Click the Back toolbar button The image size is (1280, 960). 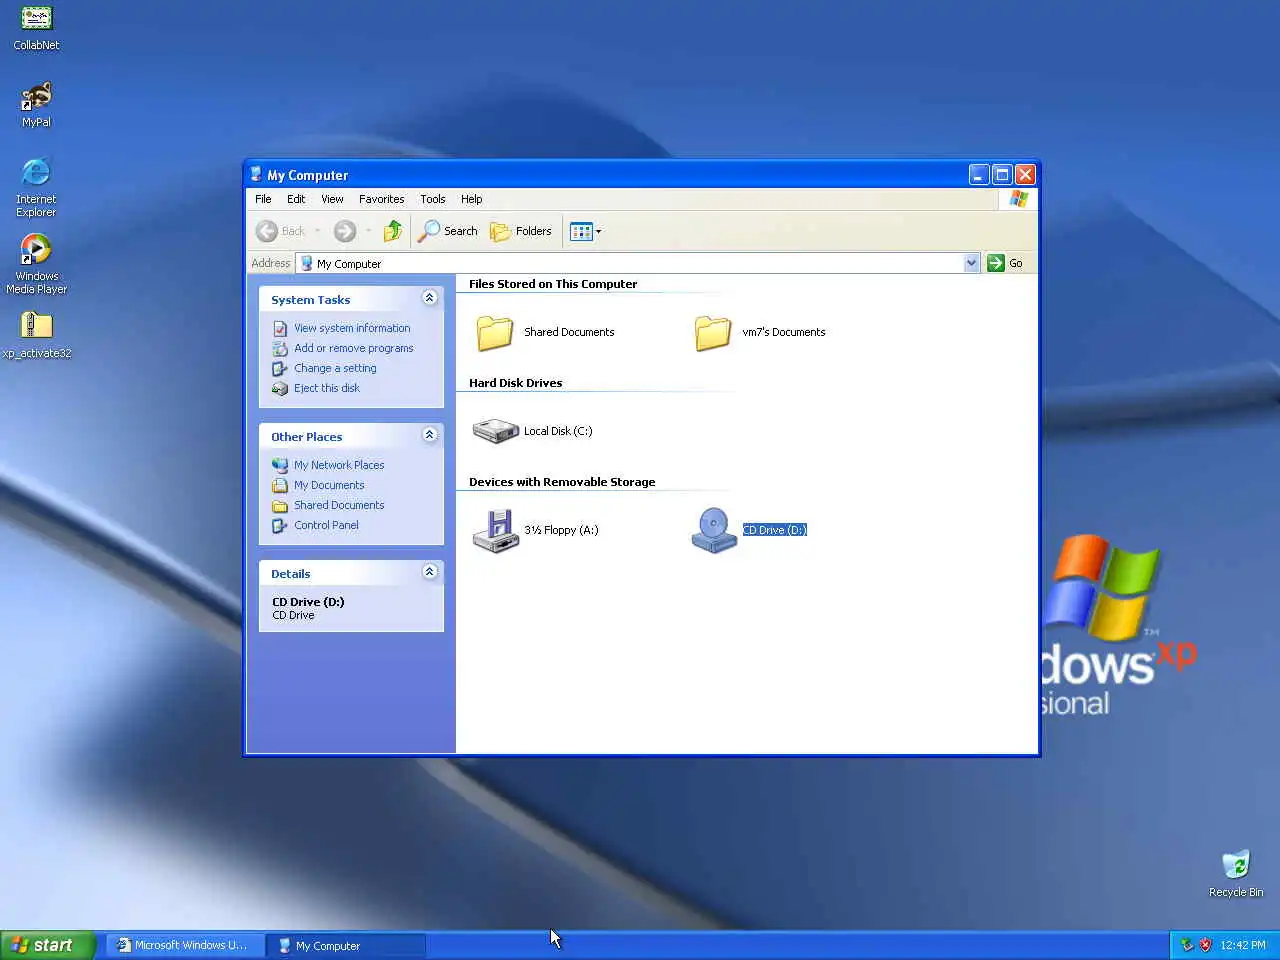281,231
